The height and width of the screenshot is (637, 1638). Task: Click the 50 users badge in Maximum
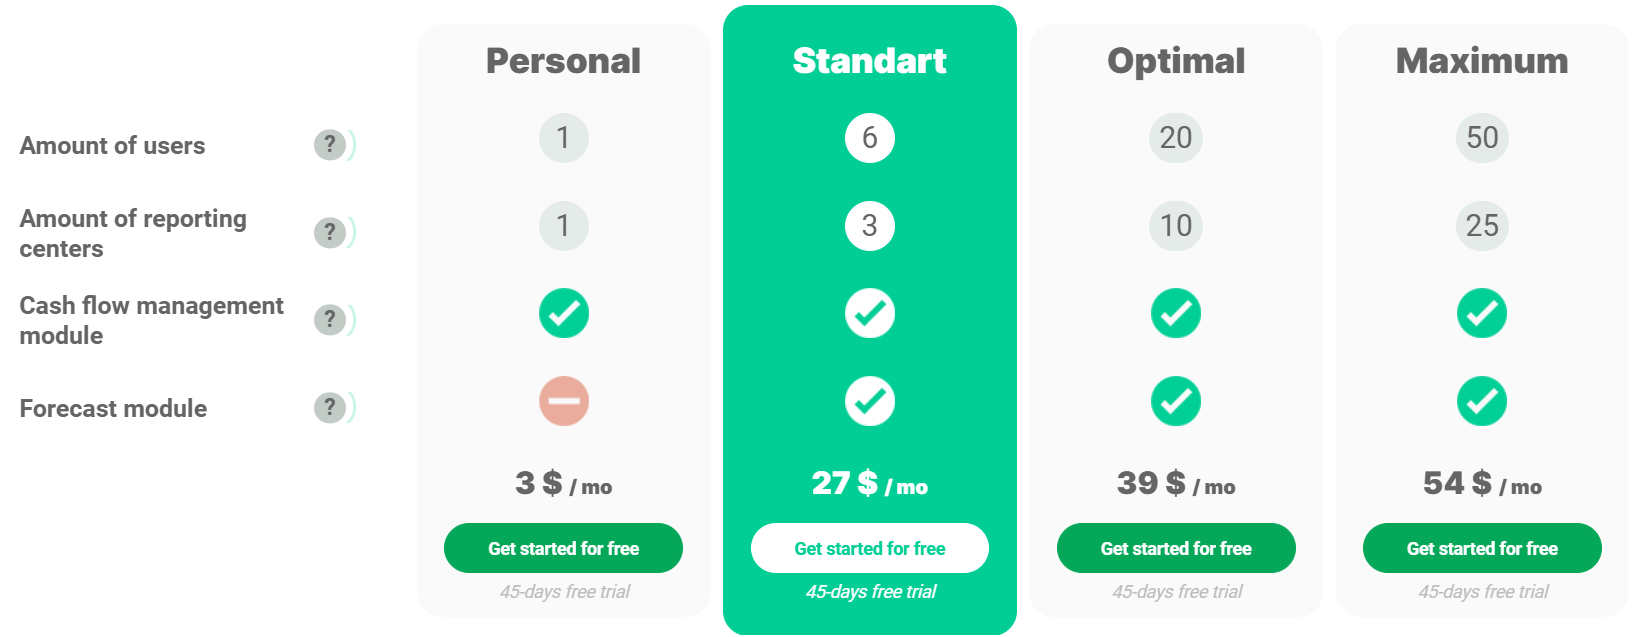point(1482,138)
